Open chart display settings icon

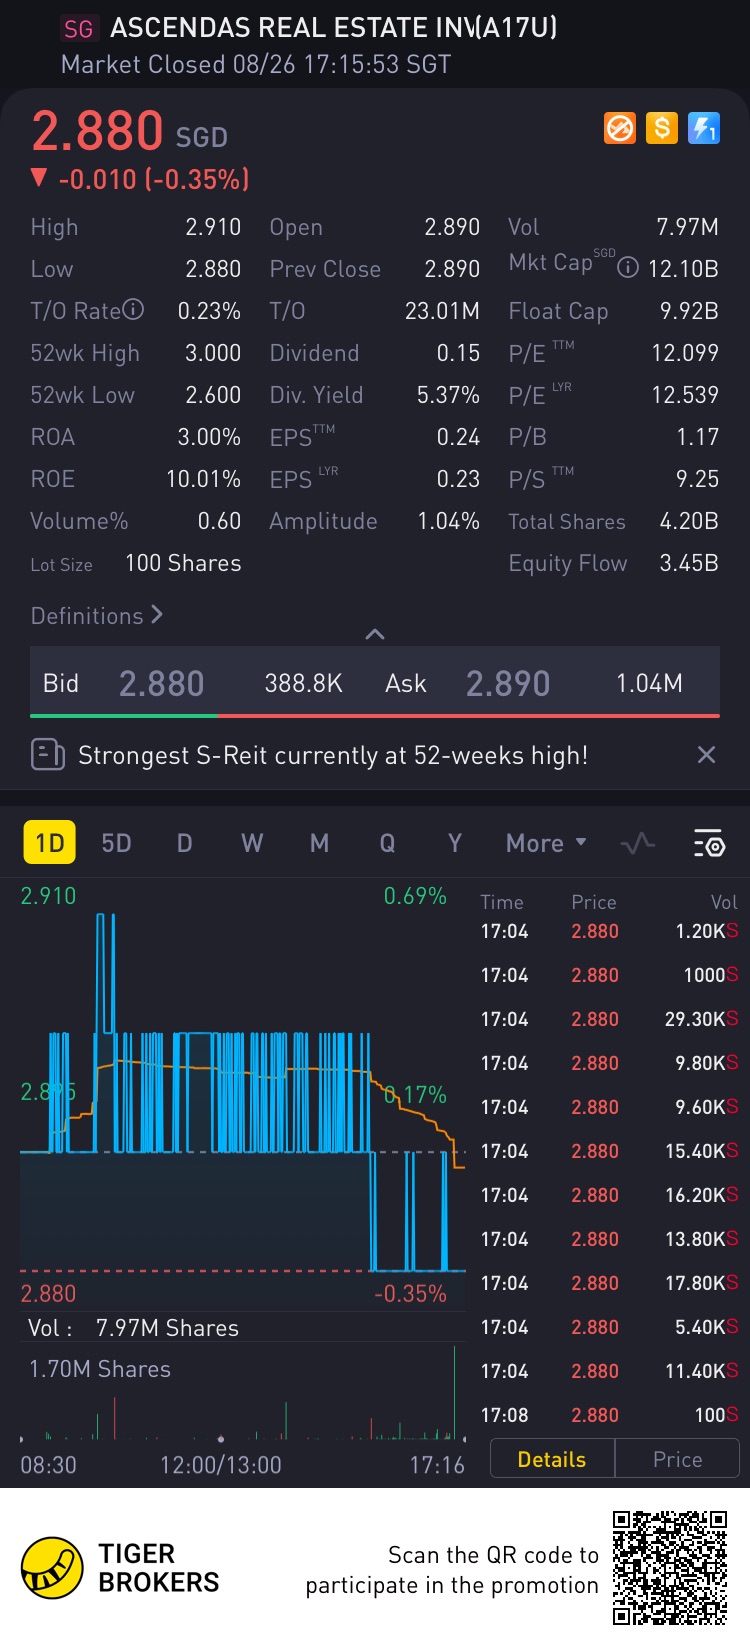pos(709,844)
